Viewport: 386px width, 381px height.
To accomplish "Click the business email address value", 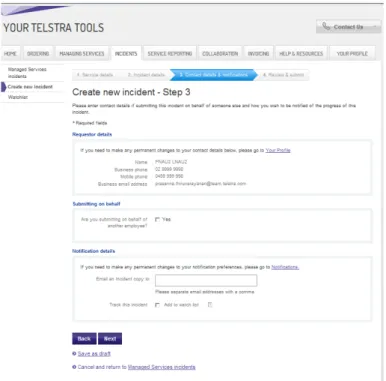I will (x=200, y=184).
